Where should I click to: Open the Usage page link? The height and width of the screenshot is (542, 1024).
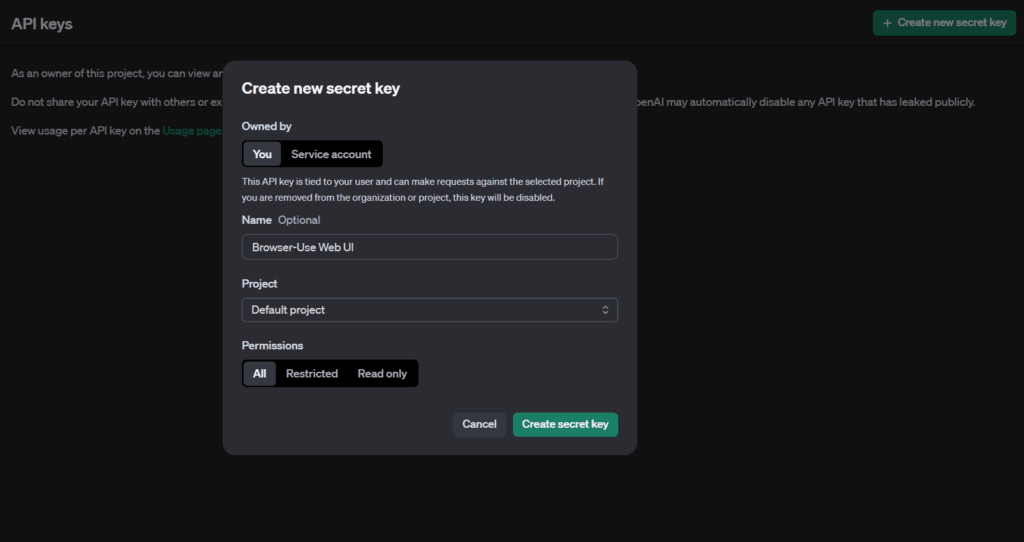[x=192, y=131]
